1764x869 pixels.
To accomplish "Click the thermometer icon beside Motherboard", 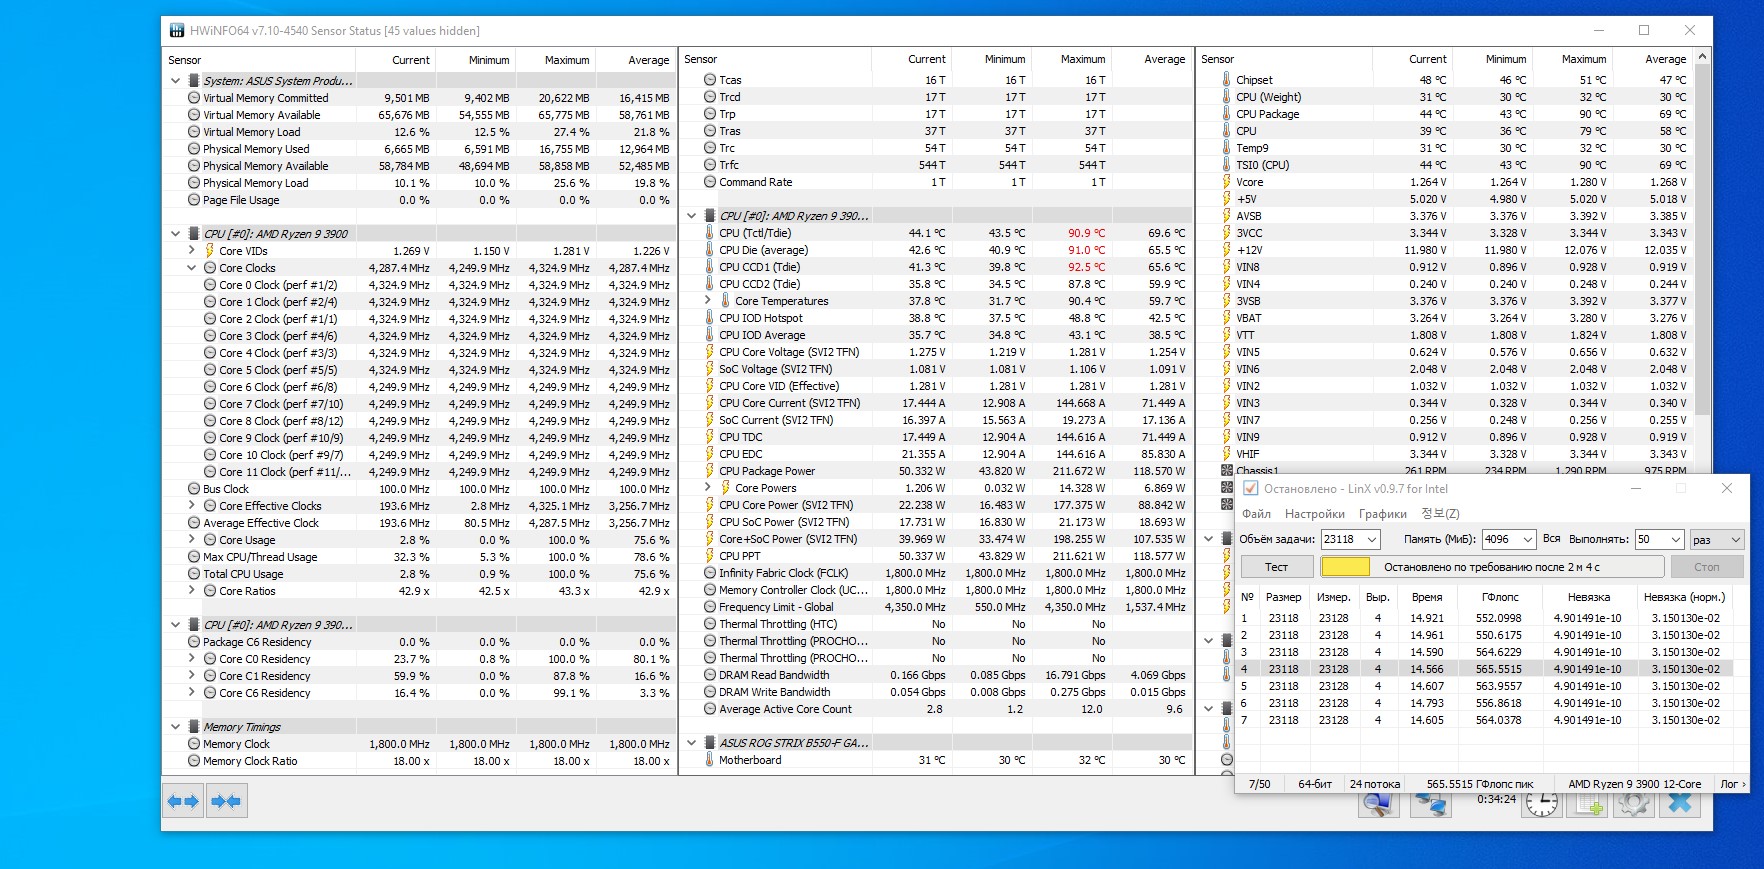I will tap(710, 760).
